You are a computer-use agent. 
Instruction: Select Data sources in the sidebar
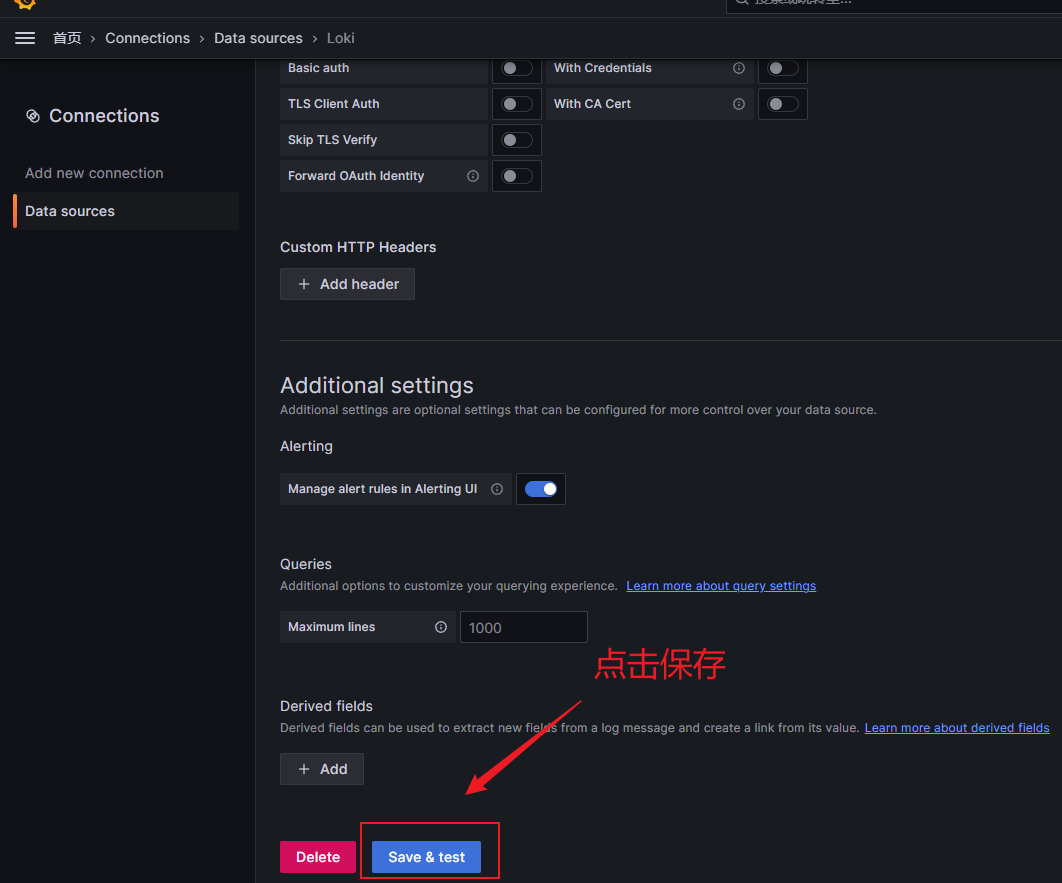tap(70, 211)
